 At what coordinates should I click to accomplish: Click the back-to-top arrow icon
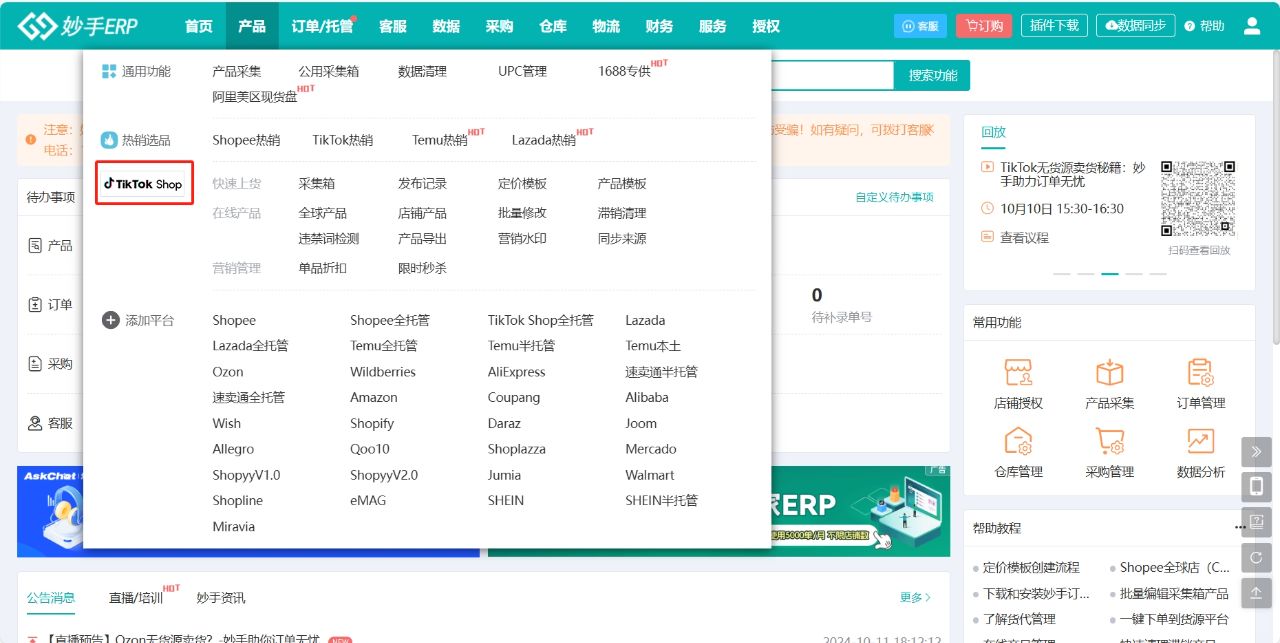pos(1257,592)
